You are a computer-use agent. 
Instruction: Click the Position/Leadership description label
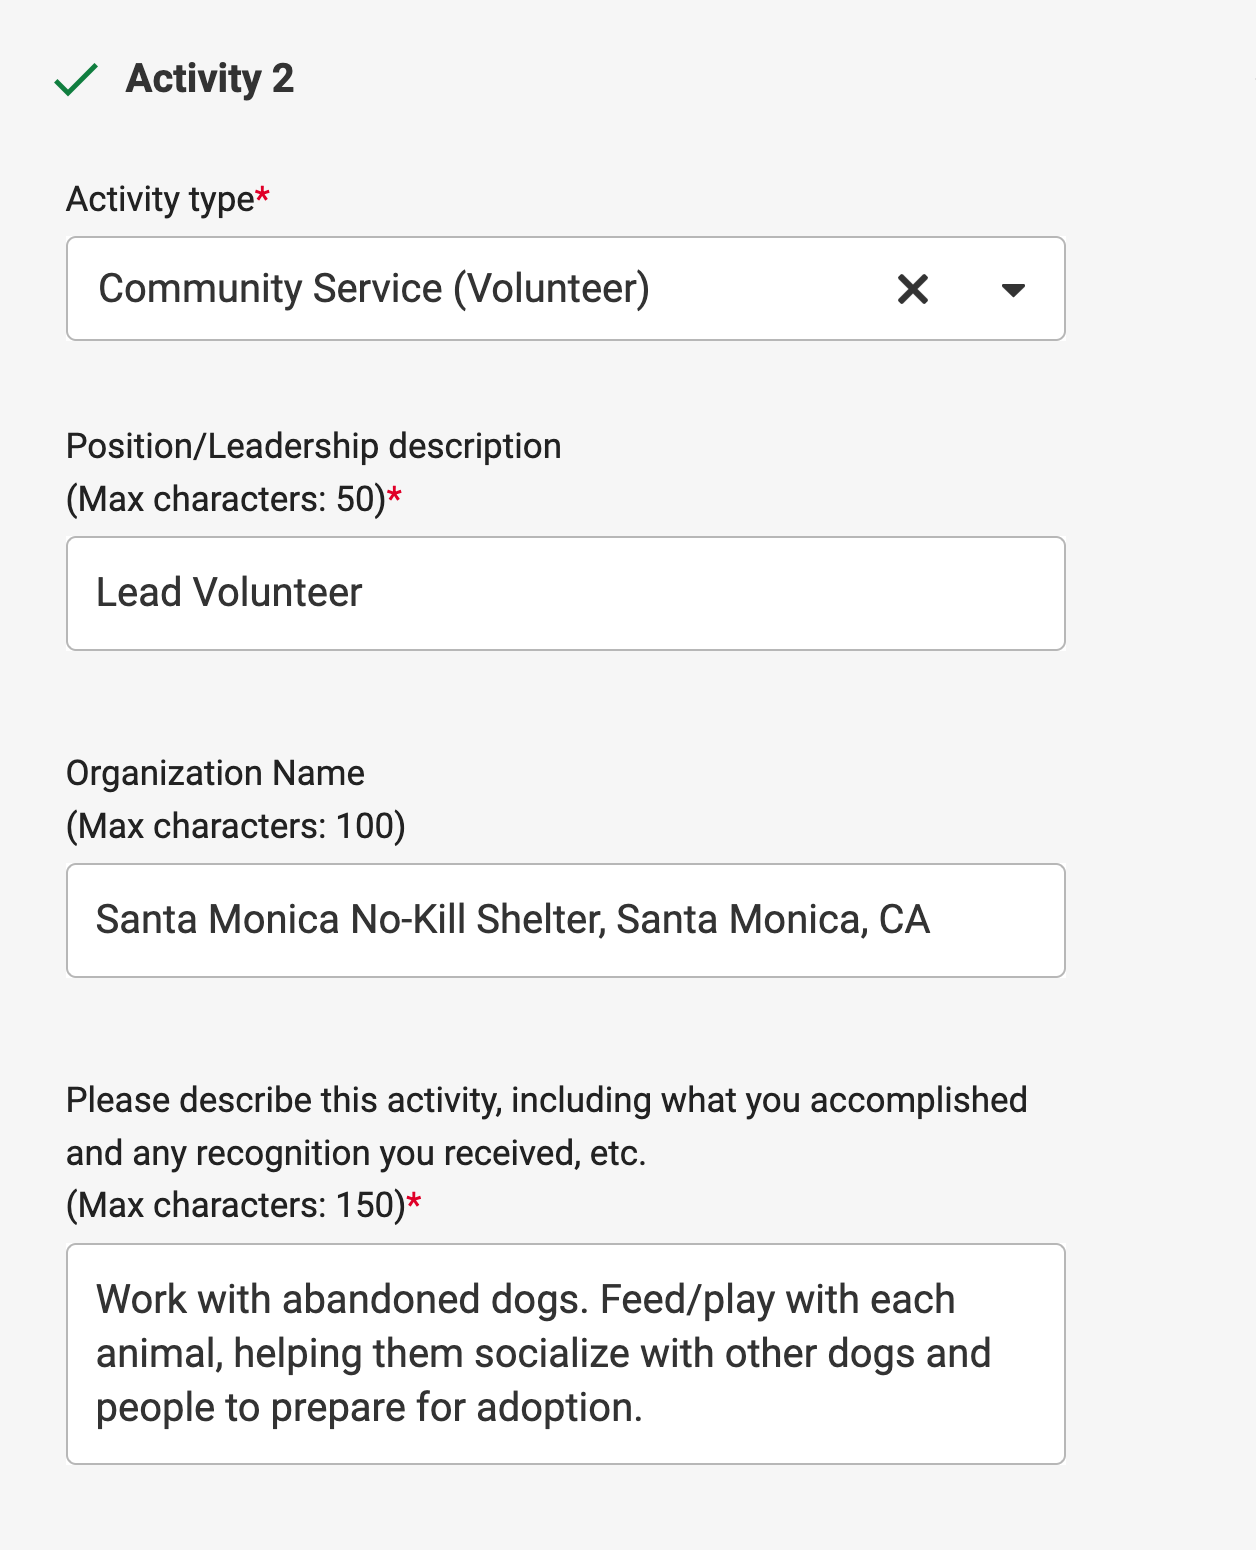tap(313, 446)
